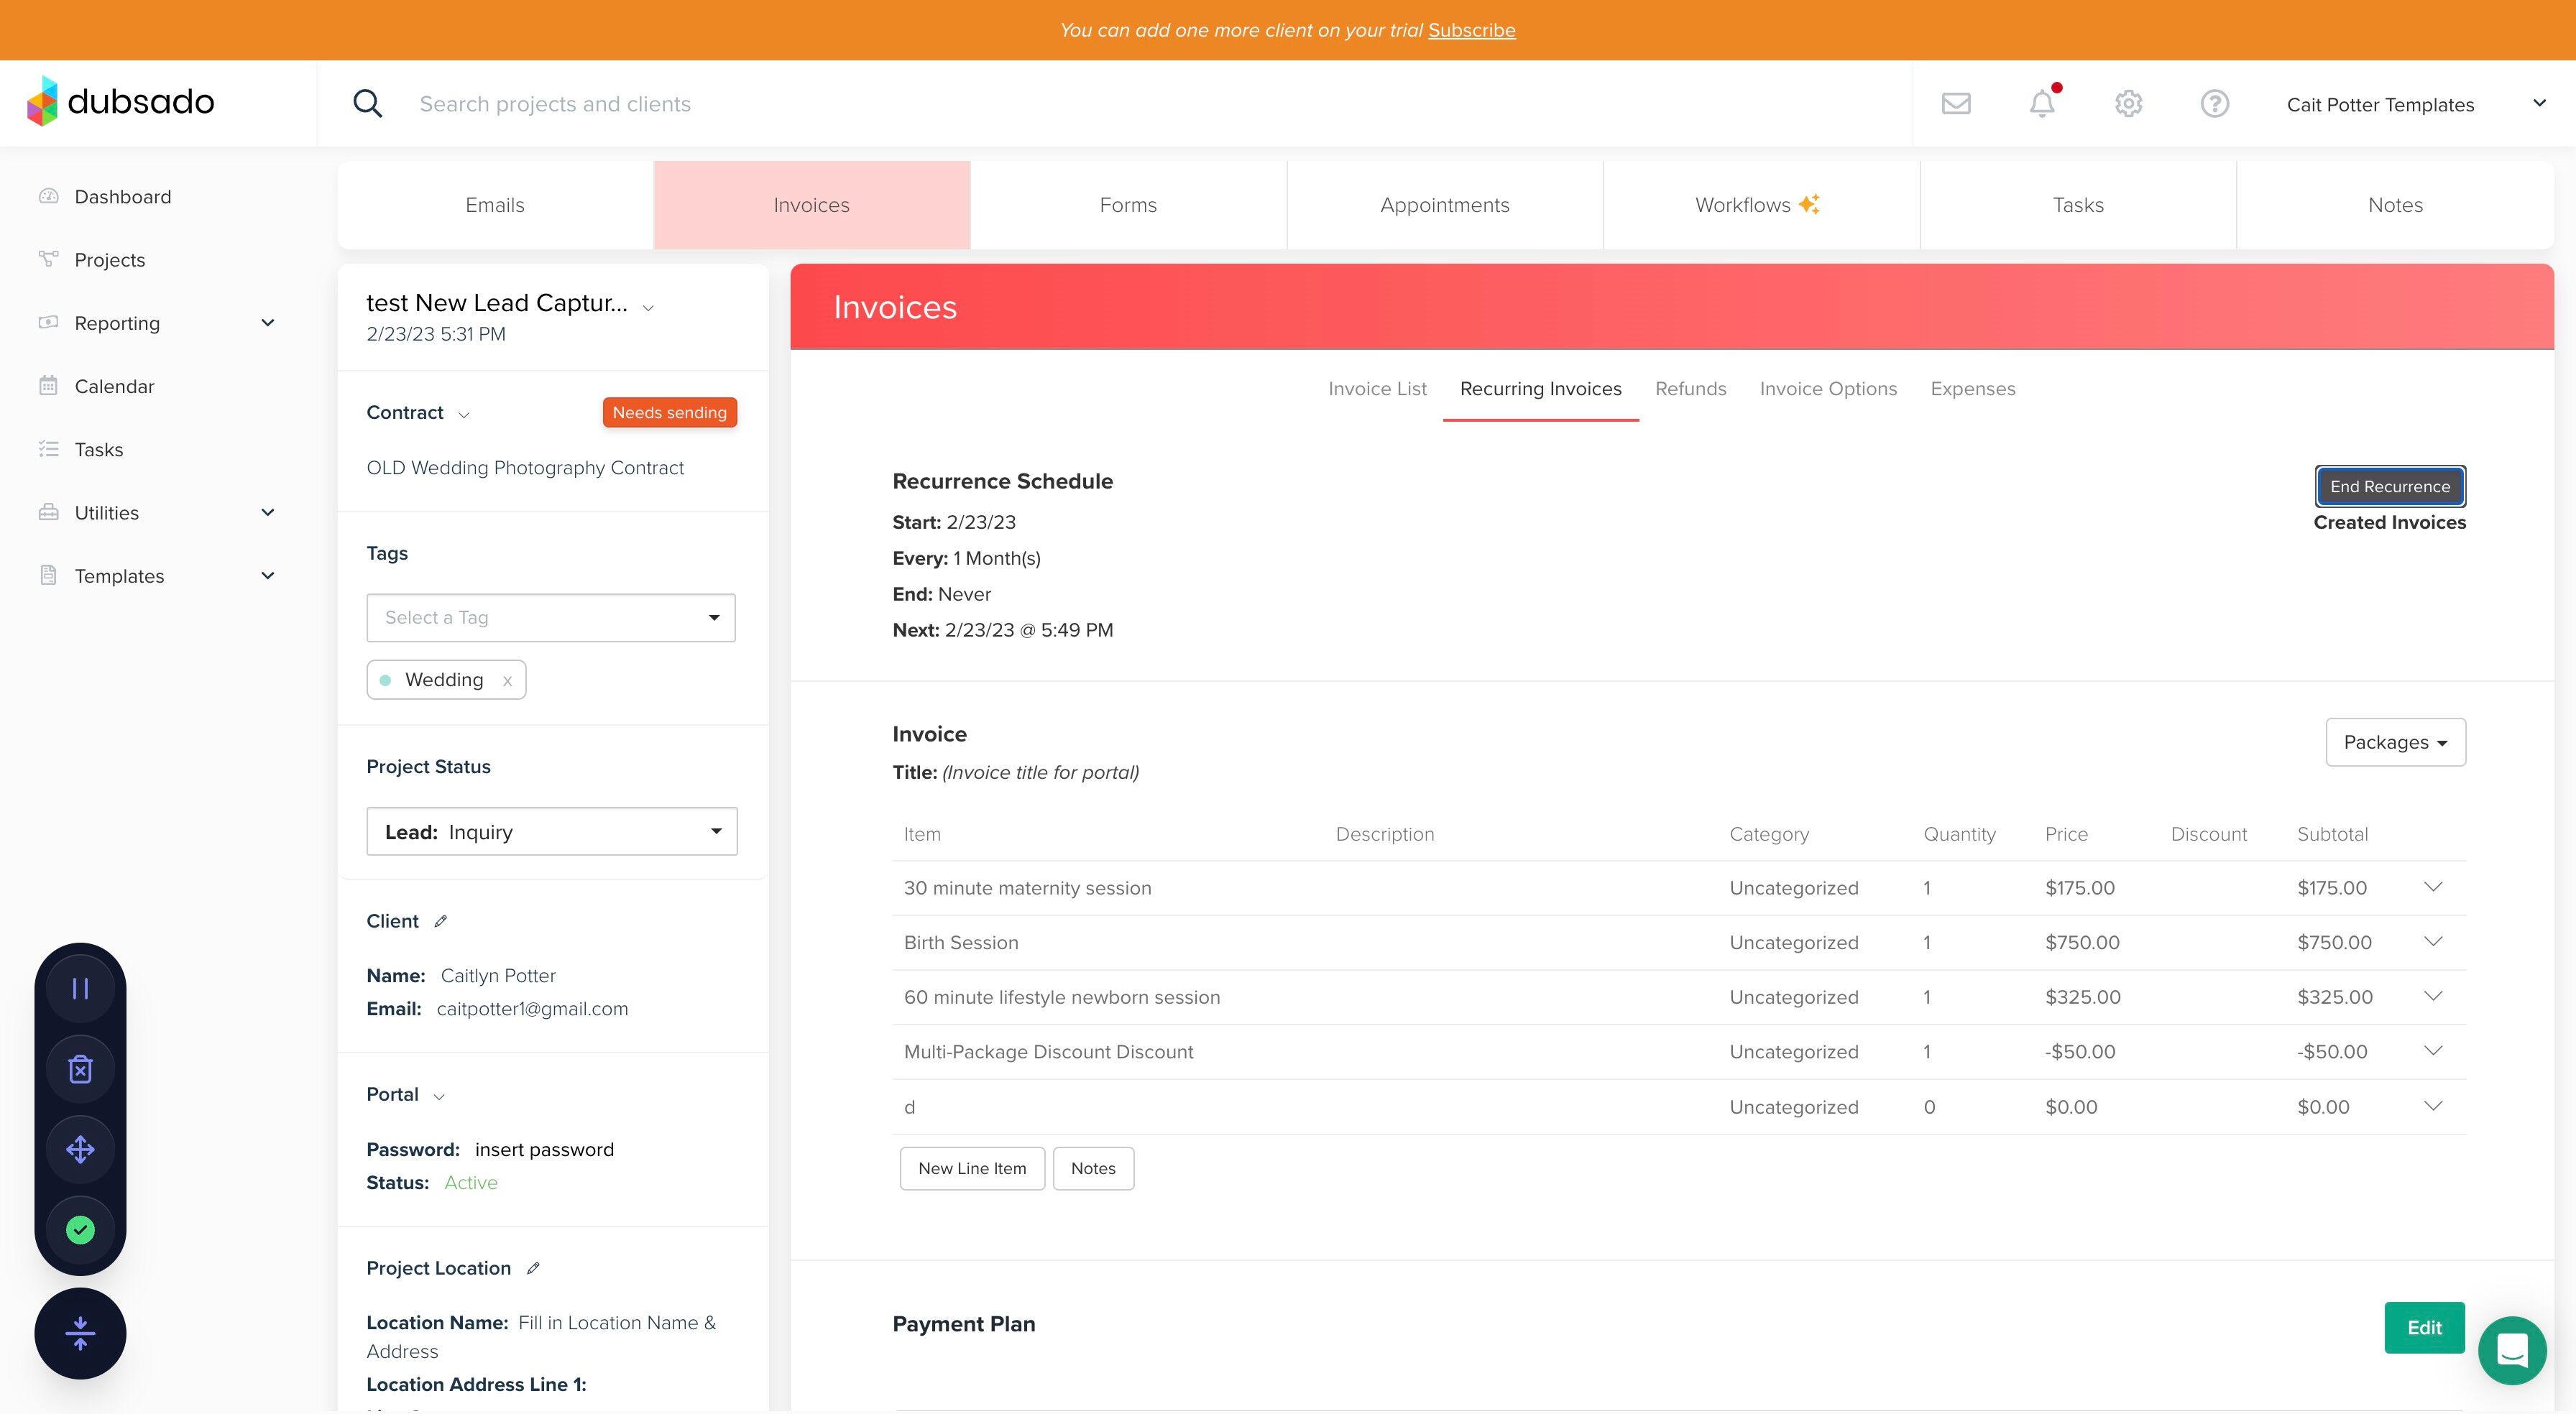Click the search magnifier icon
This screenshot has width=2576, height=1414.
pos(367,103)
